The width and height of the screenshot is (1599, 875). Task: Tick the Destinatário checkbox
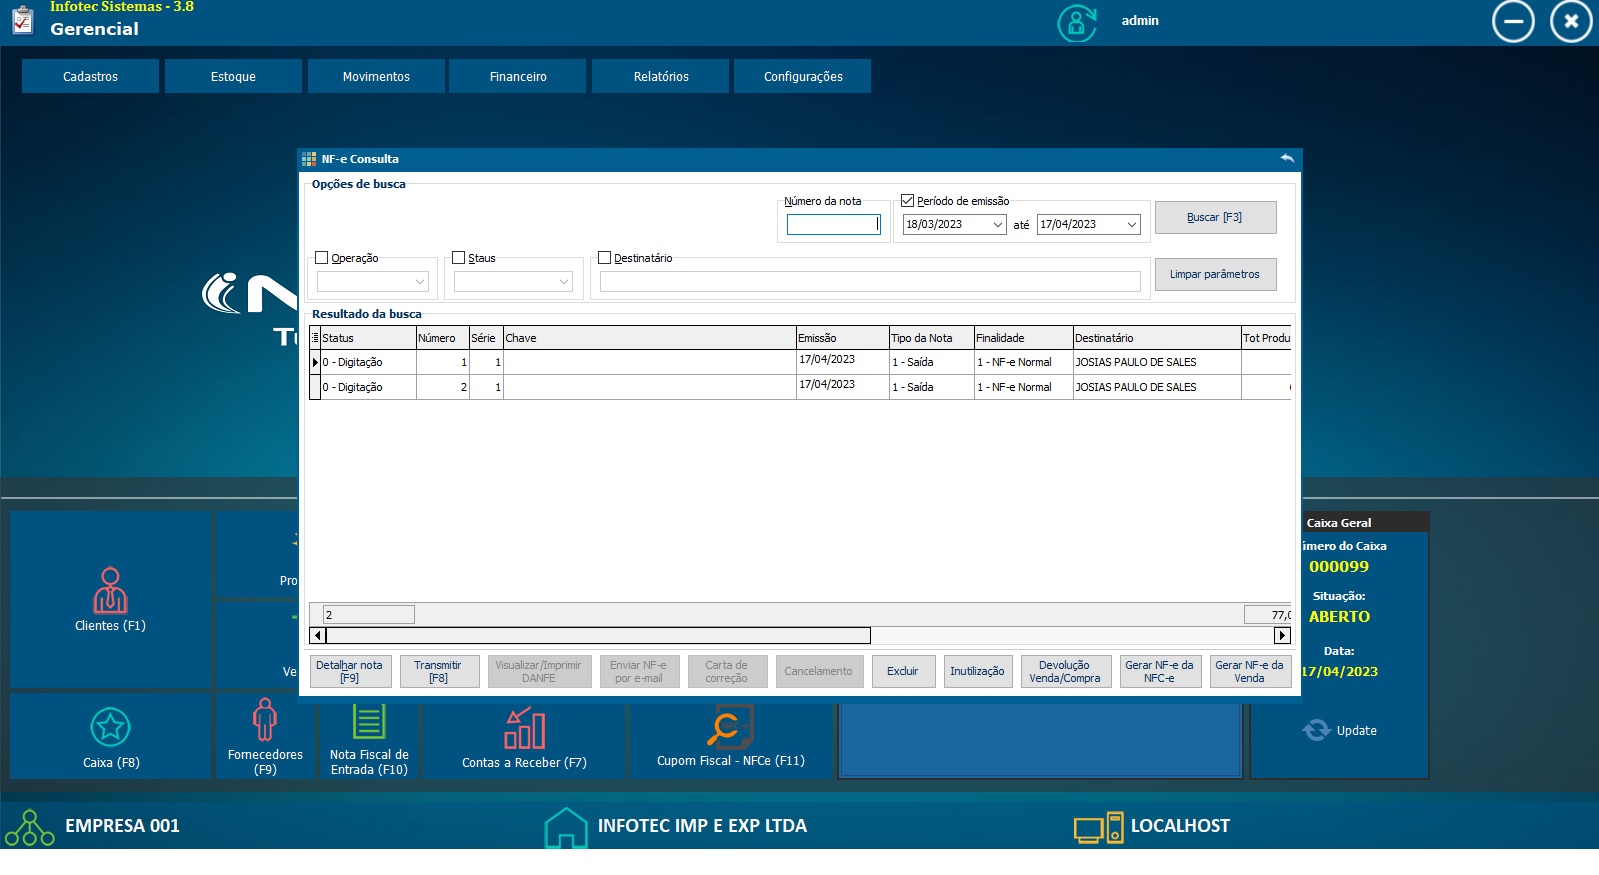pyautogui.click(x=604, y=258)
